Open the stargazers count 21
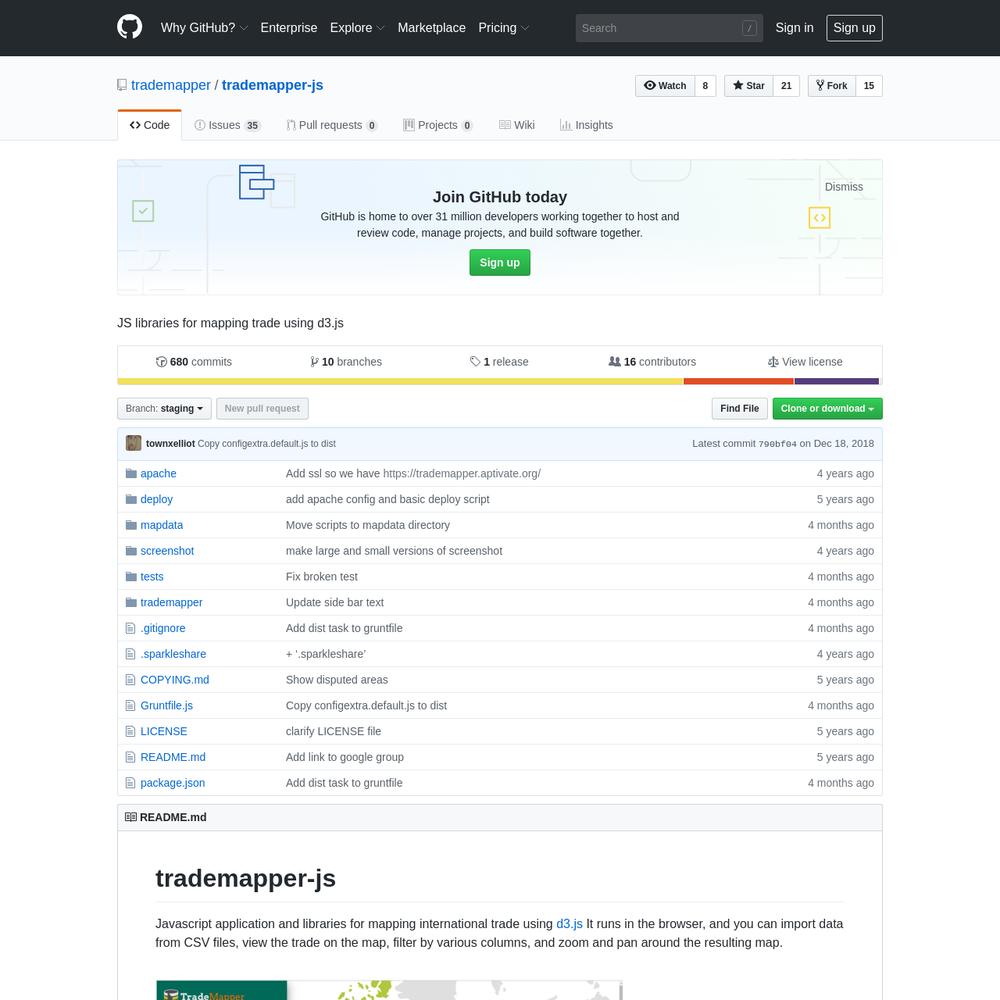Viewport: 1000px width, 1000px height. pos(786,85)
